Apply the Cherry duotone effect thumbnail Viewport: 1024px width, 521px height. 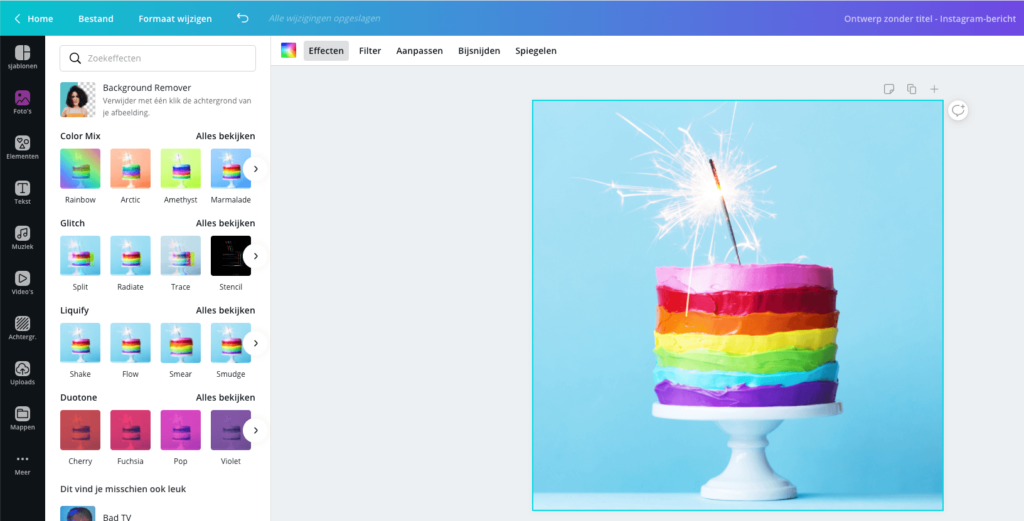80,430
